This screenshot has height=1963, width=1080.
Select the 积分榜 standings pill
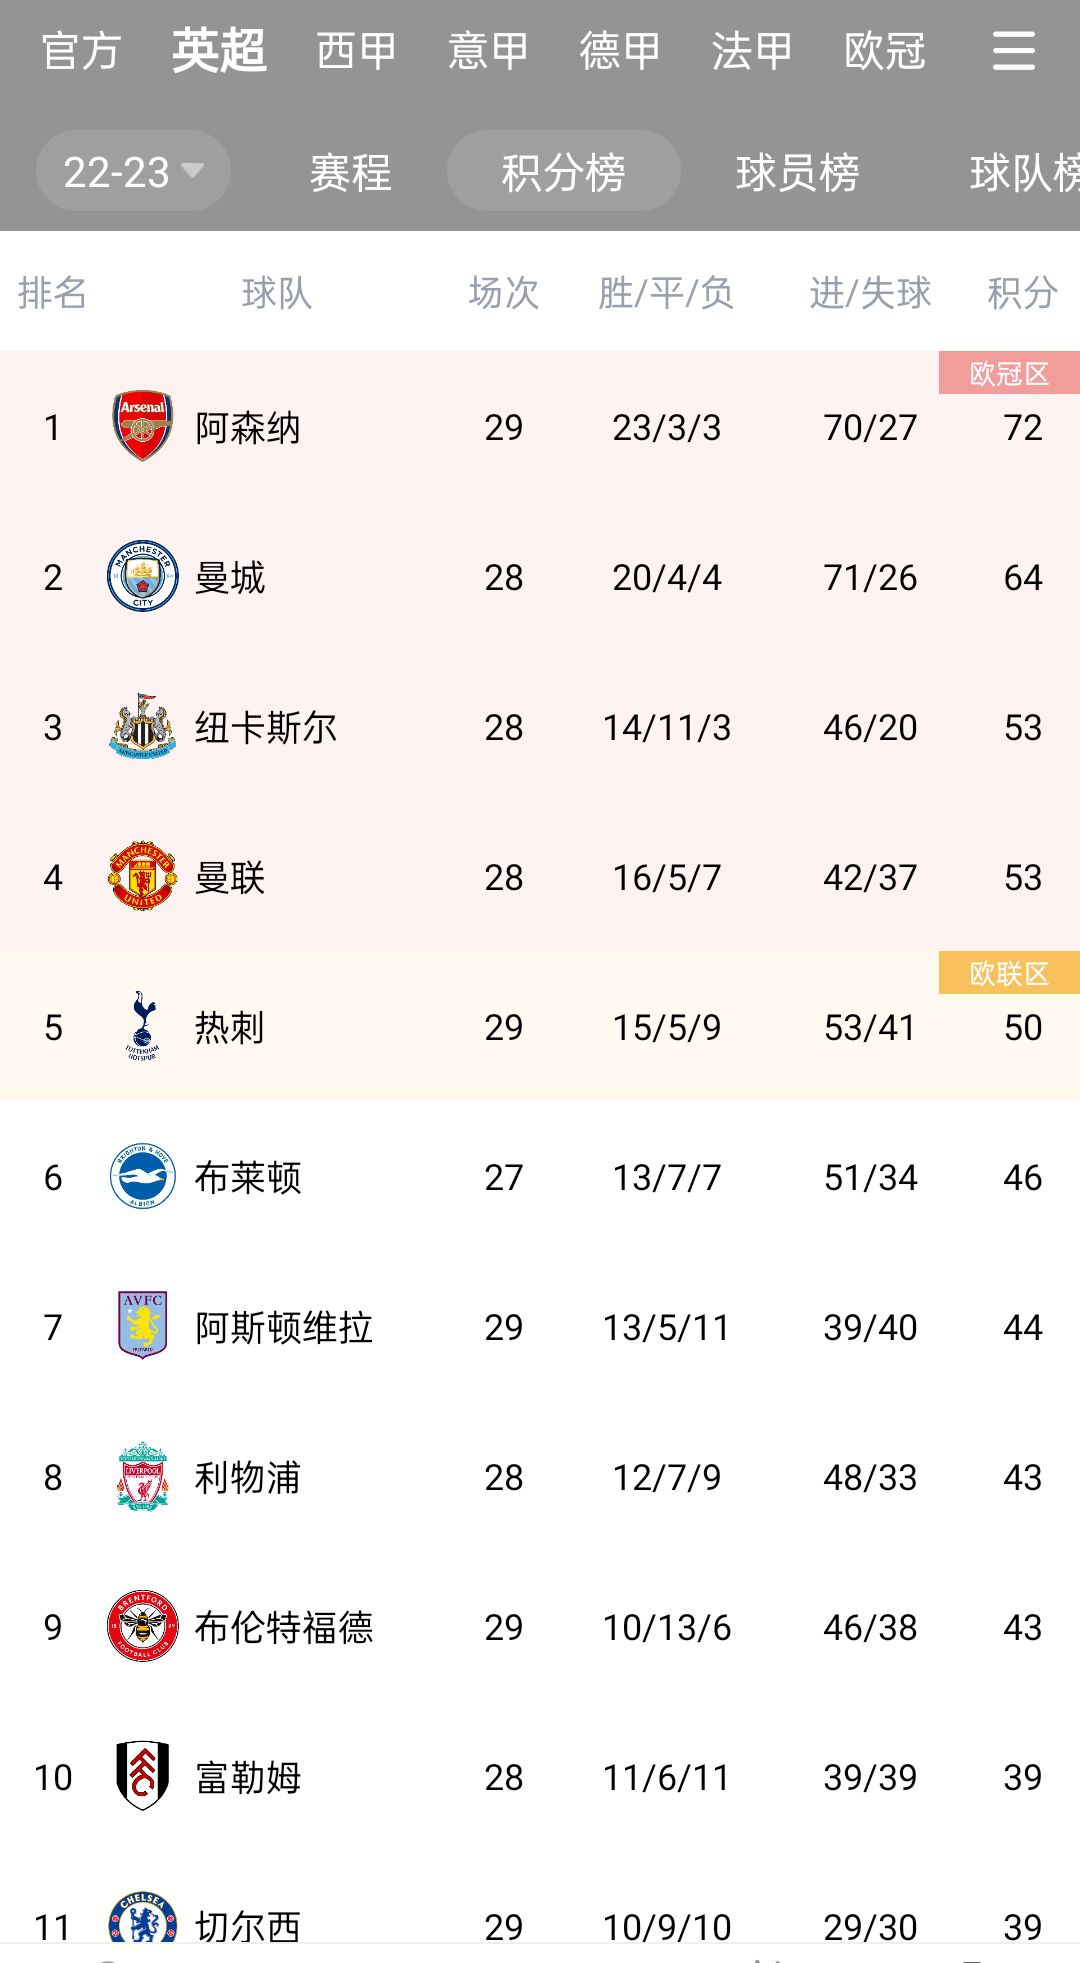point(563,172)
